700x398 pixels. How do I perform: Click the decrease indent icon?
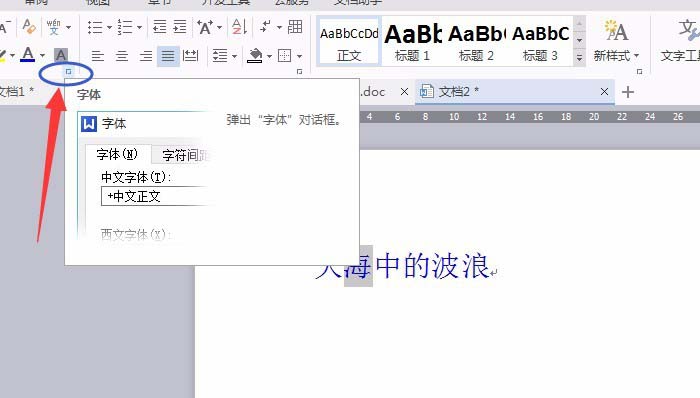coord(159,27)
